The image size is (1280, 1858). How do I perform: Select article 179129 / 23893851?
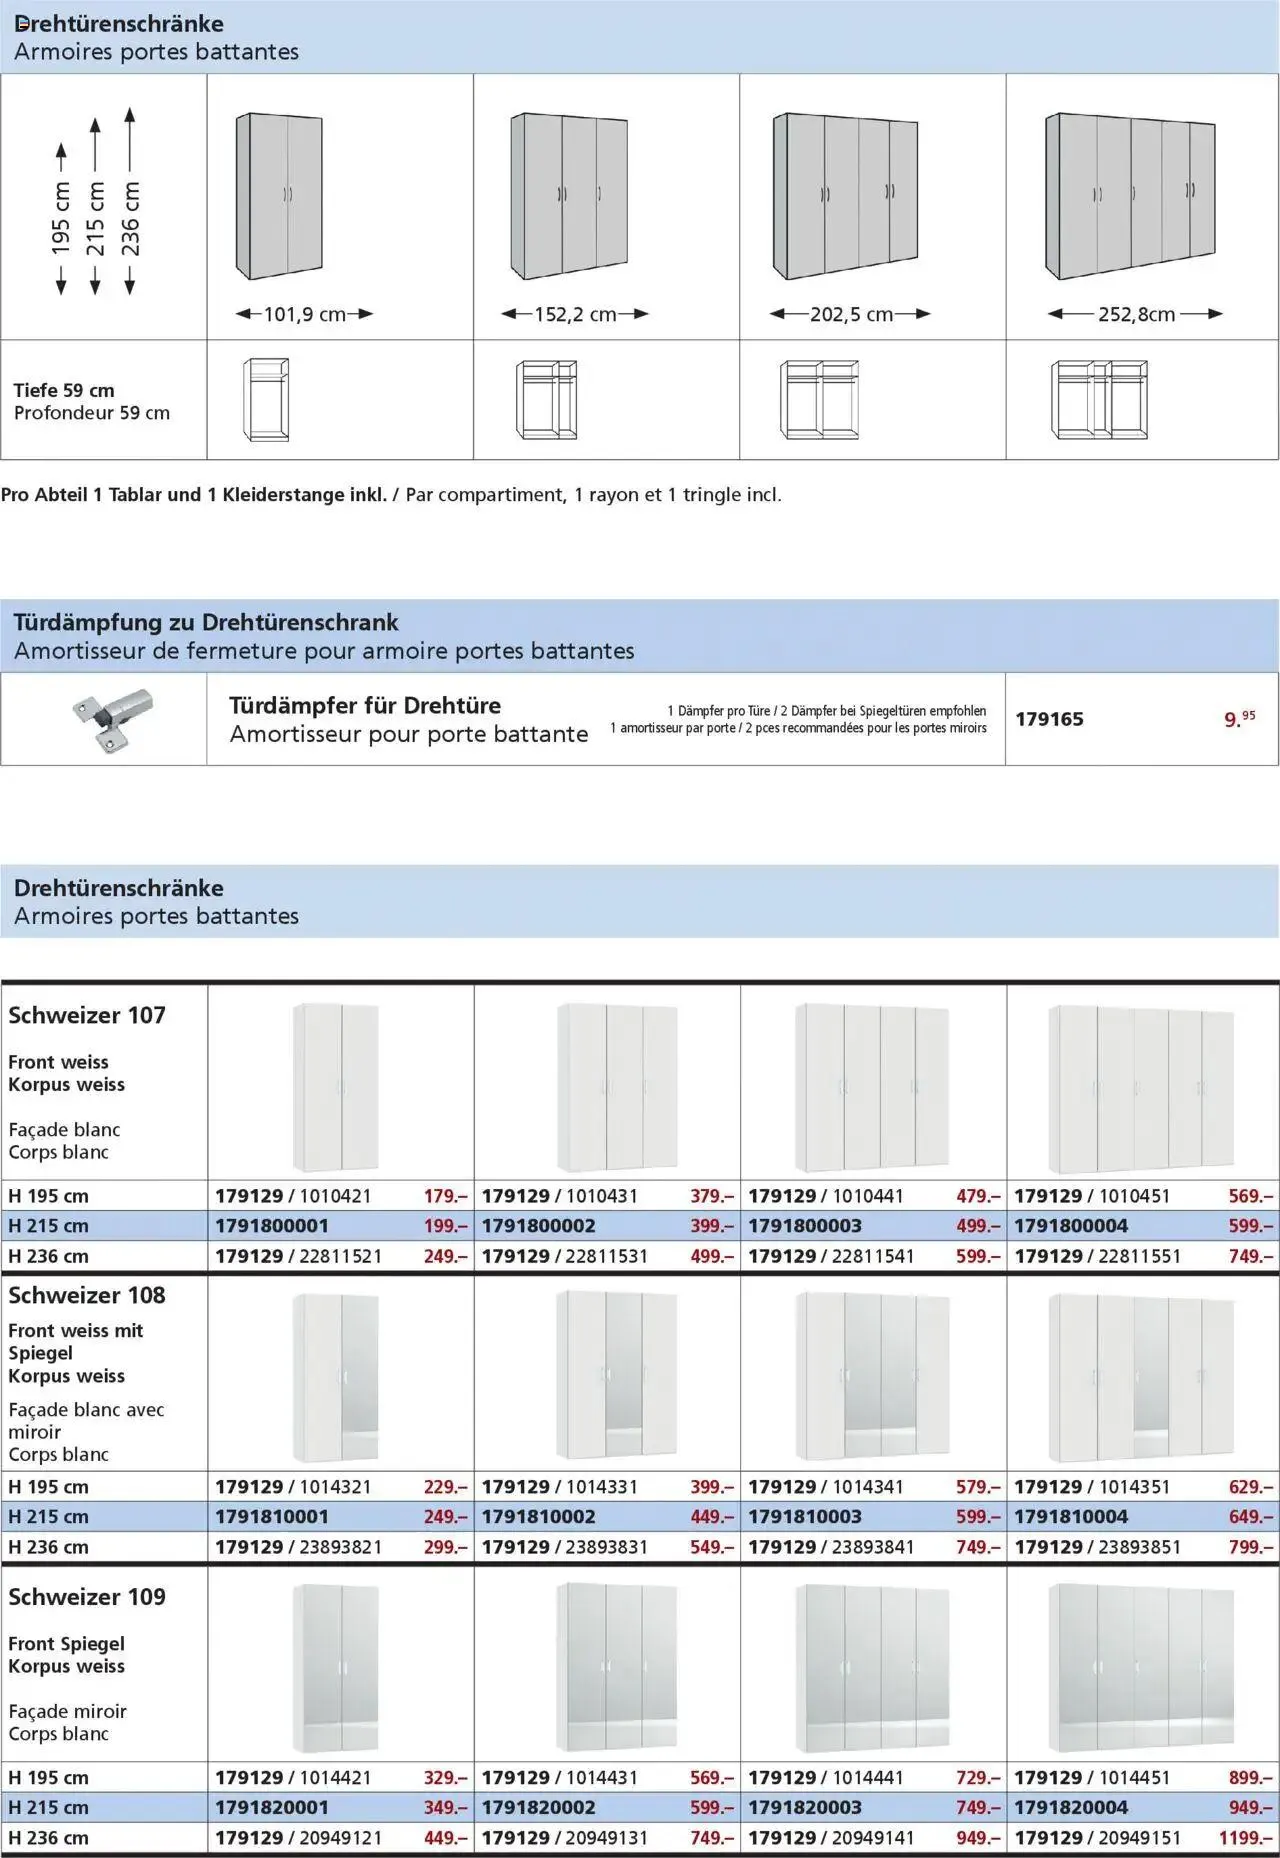click(x=1098, y=1547)
